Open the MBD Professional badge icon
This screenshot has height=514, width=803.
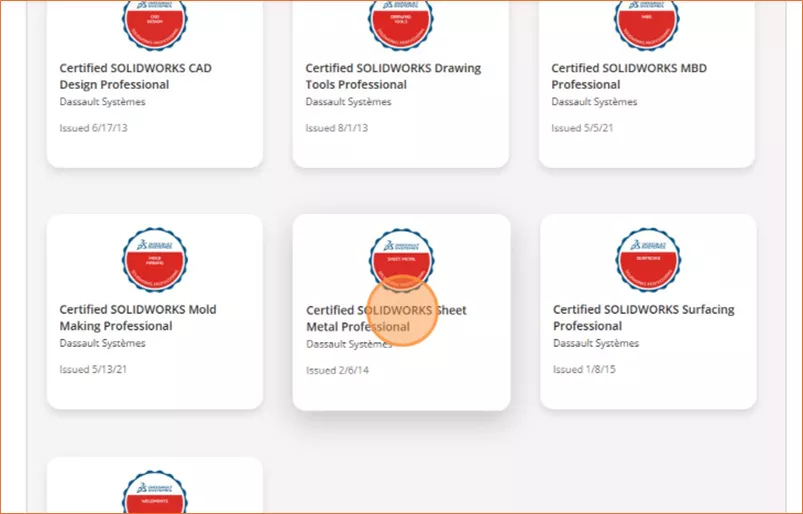647,25
